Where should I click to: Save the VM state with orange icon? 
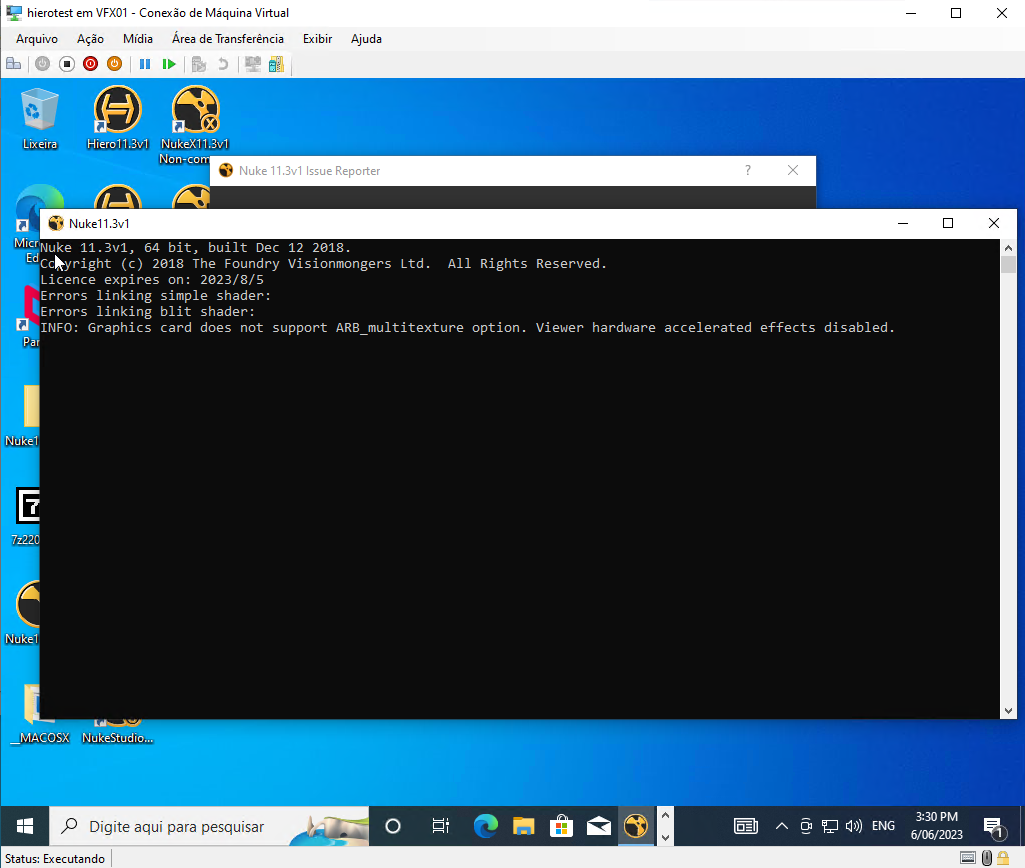(114, 64)
